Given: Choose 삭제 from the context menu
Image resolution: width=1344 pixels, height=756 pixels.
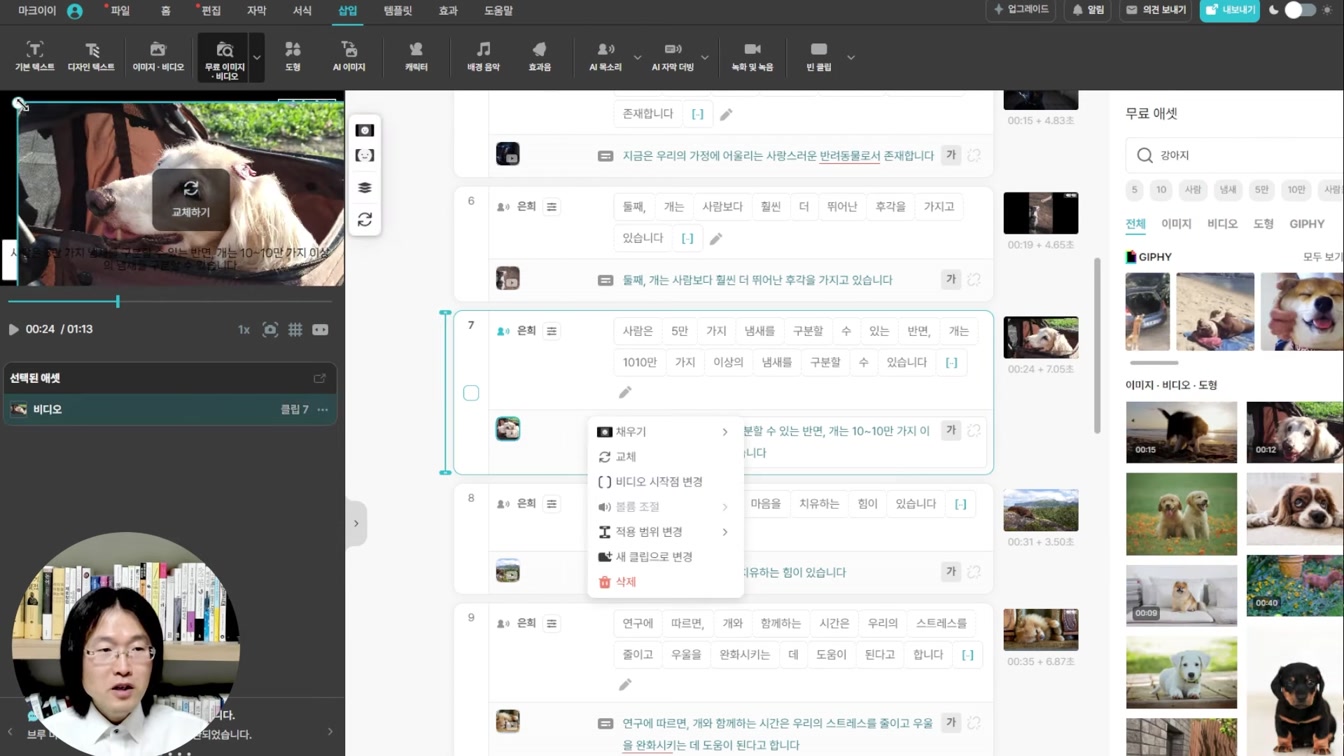Looking at the screenshot, I should pyautogui.click(x=665, y=582).
